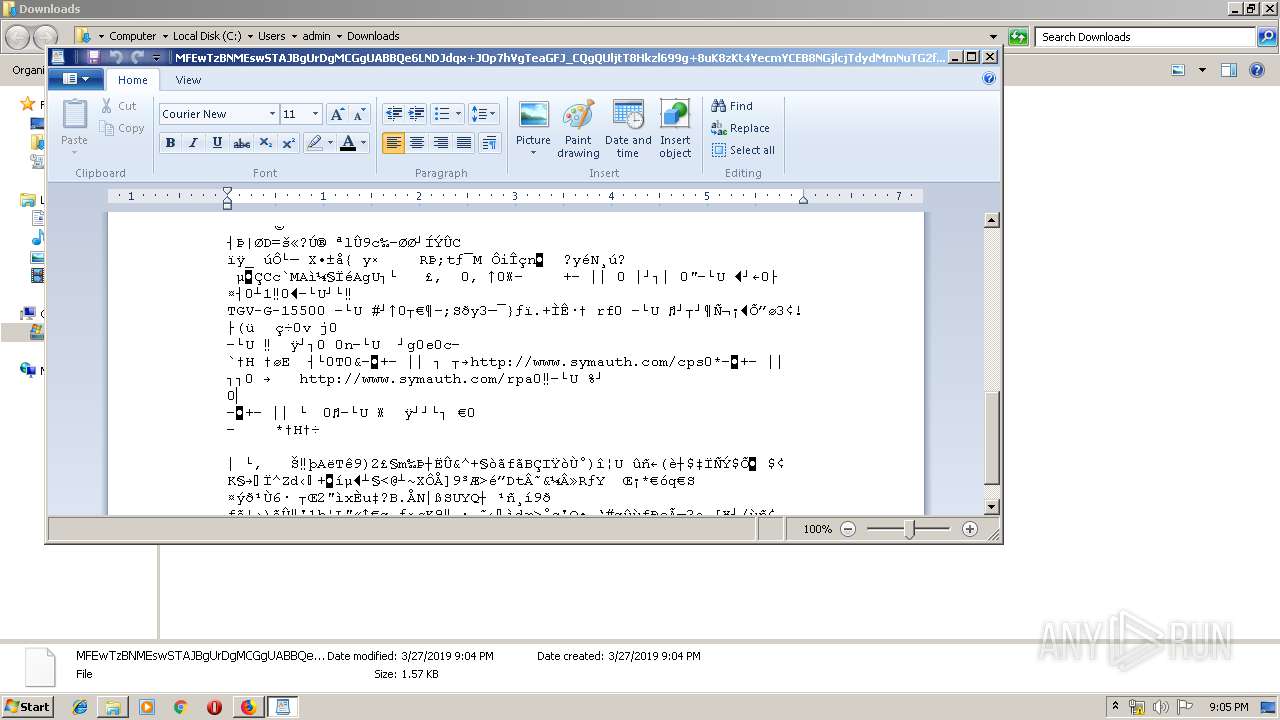Expand the Picture dropdown arrow
Viewport: 1280px width, 720px height.
(x=533, y=153)
